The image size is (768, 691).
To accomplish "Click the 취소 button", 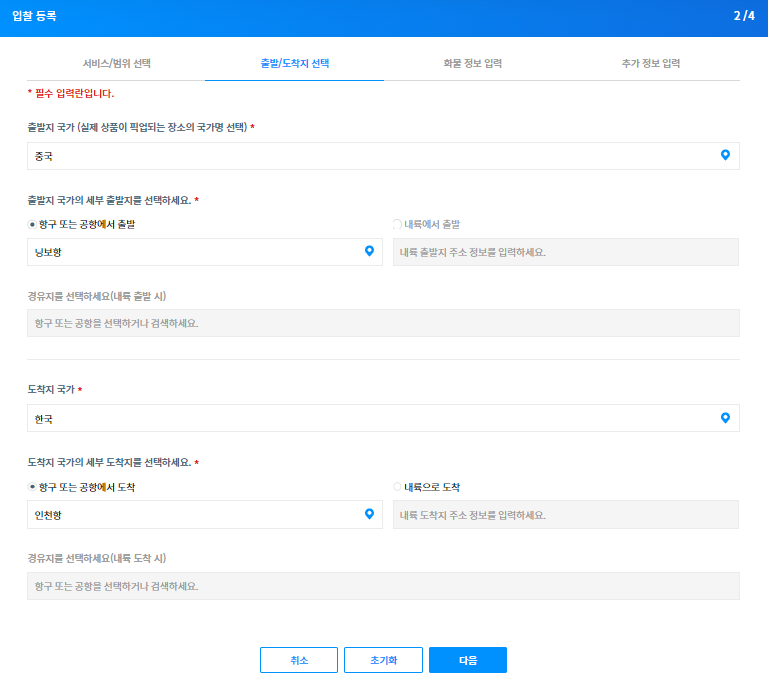I will (299, 660).
